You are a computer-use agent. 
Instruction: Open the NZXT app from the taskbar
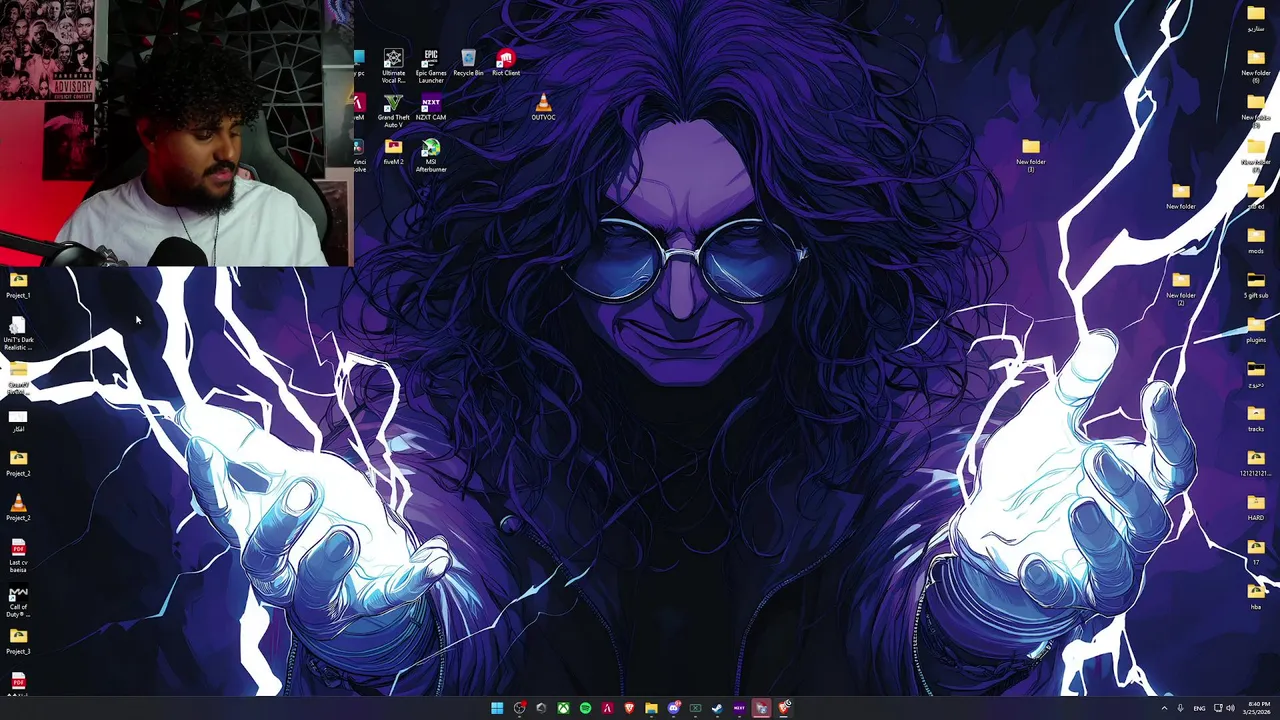(x=739, y=708)
